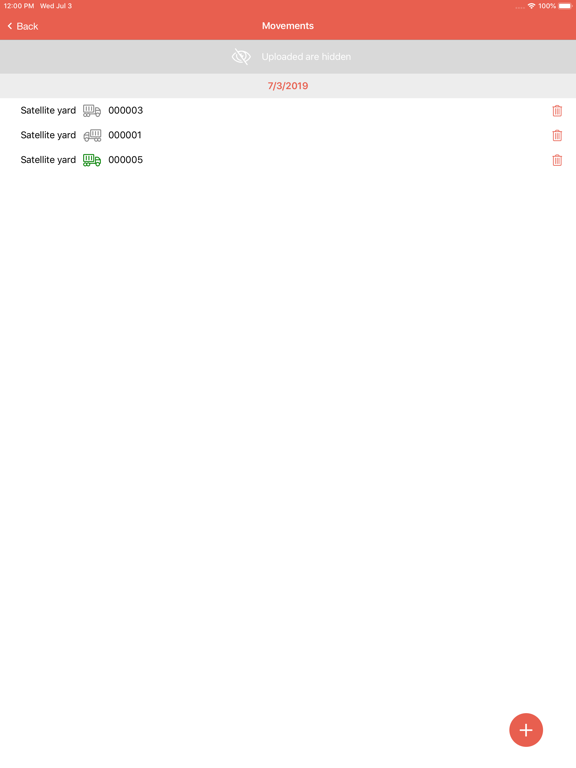Toggle 'Uploaded are hidden' filter text
The image size is (576, 768).
(306, 57)
